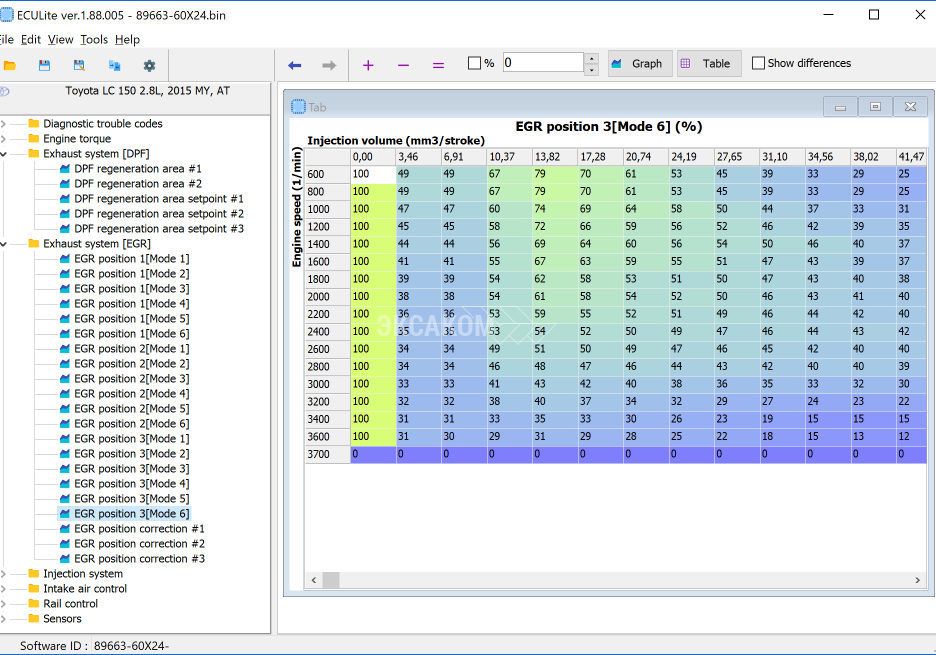The width and height of the screenshot is (936, 655).
Task: Click the value input field in toolbar
Action: pyautogui.click(x=542, y=63)
